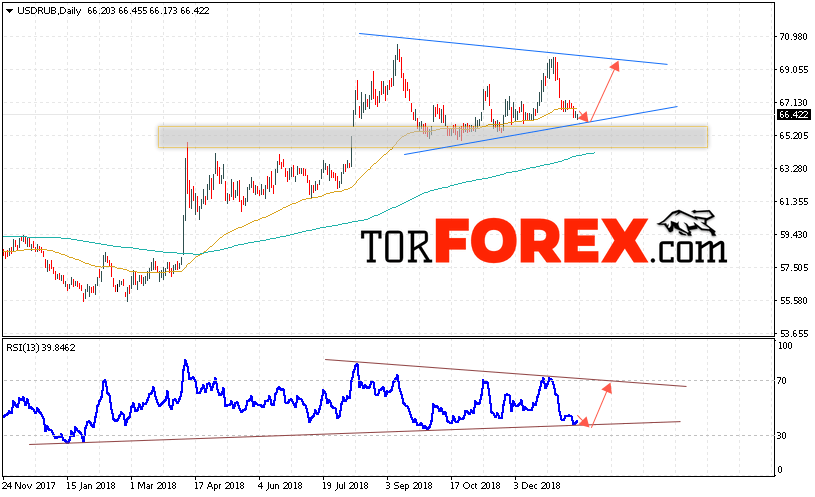Click the 17 Oct 2018 date label

point(475,486)
